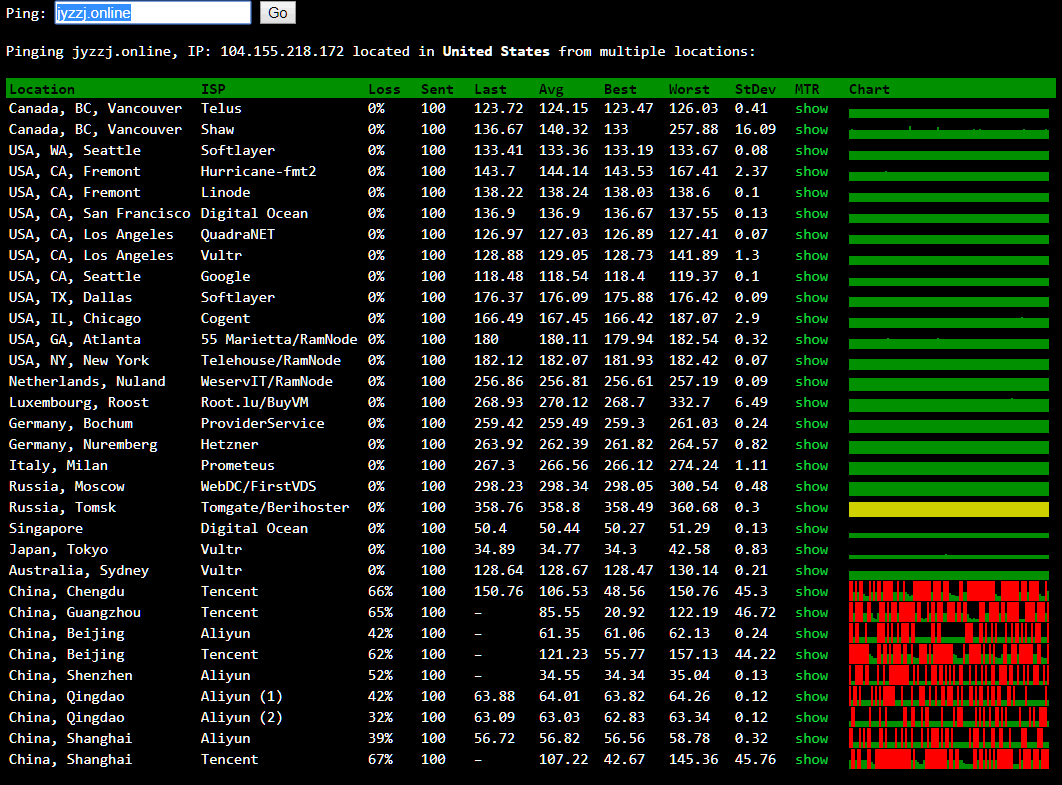Show MTR for Vancouver Shaw row
Image resolution: width=1062 pixels, height=785 pixels.
pos(811,129)
